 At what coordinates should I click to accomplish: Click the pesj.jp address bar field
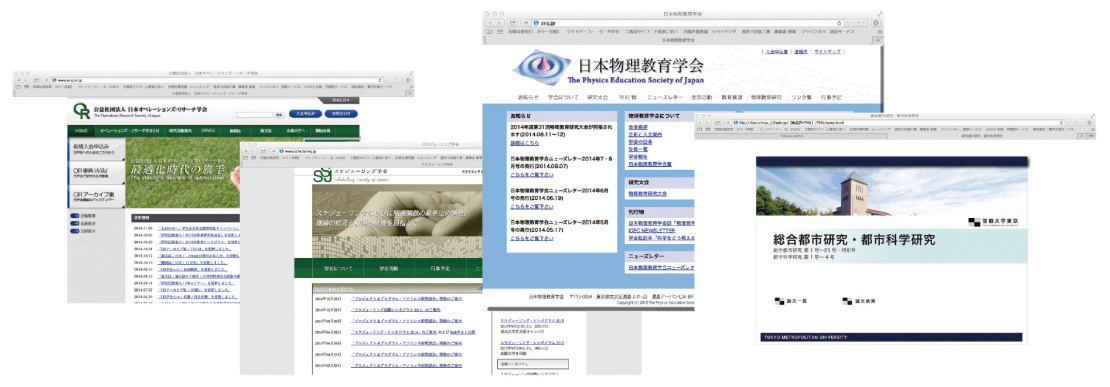687,23
